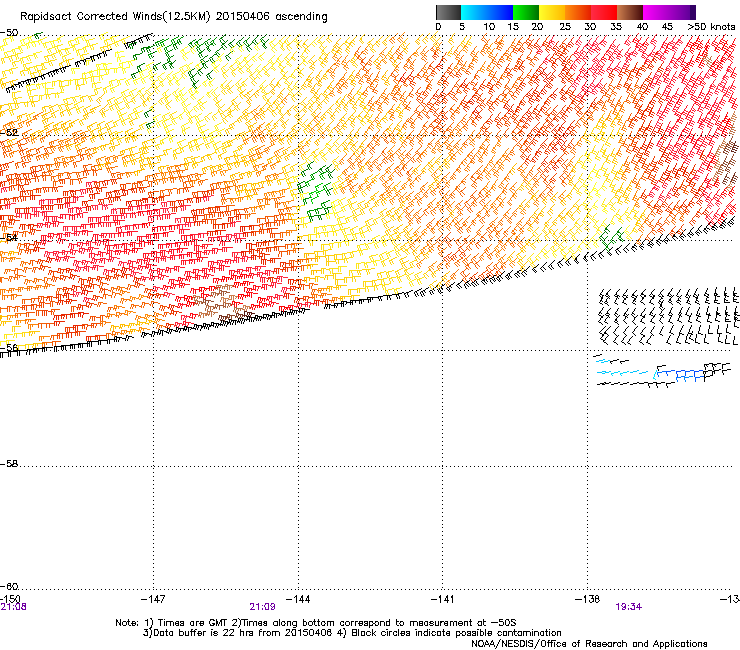The height and width of the screenshot is (650, 740).
Task: Click the -54 latitude label
Action: point(9,237)
